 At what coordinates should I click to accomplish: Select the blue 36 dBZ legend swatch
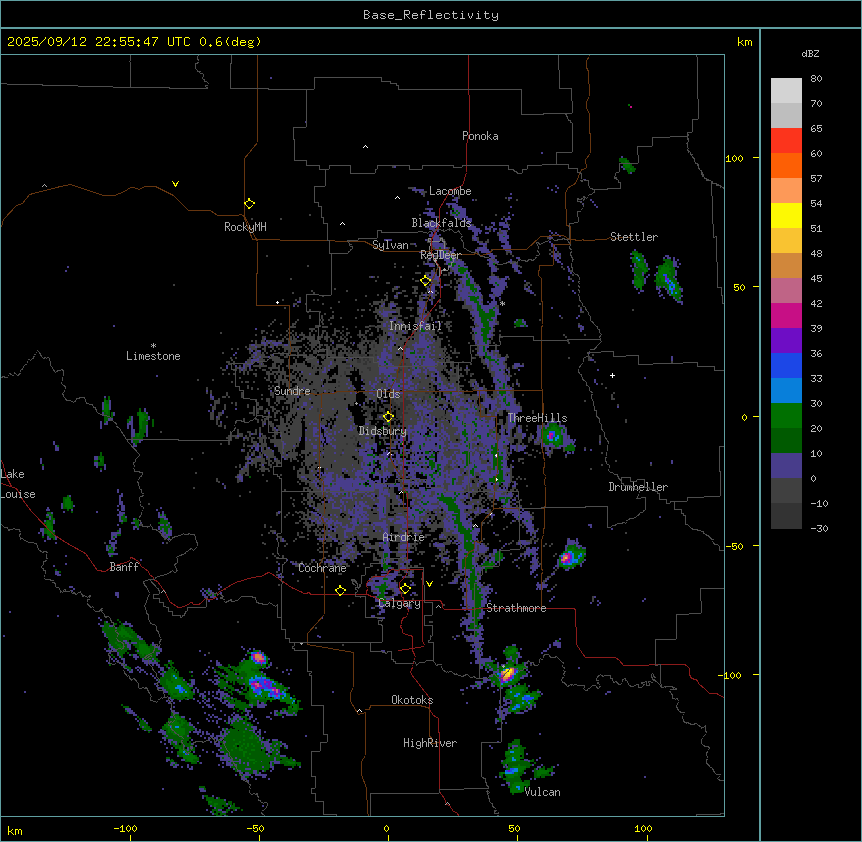[786, 365]
